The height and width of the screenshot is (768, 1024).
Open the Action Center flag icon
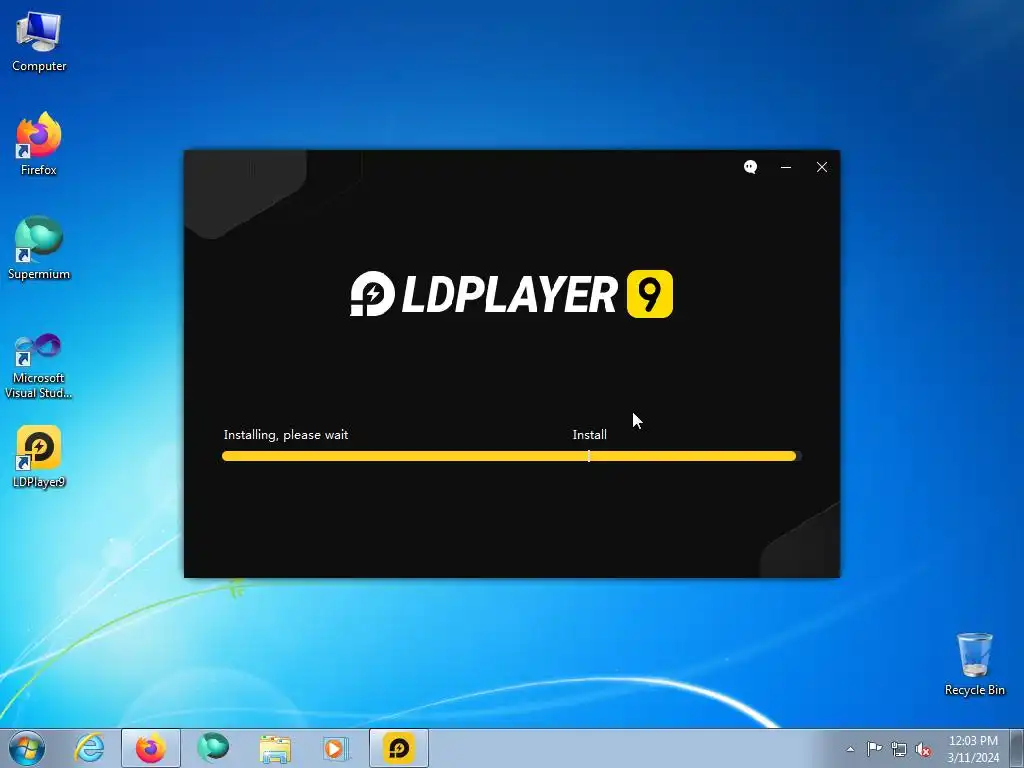click(x=874, y=749)
